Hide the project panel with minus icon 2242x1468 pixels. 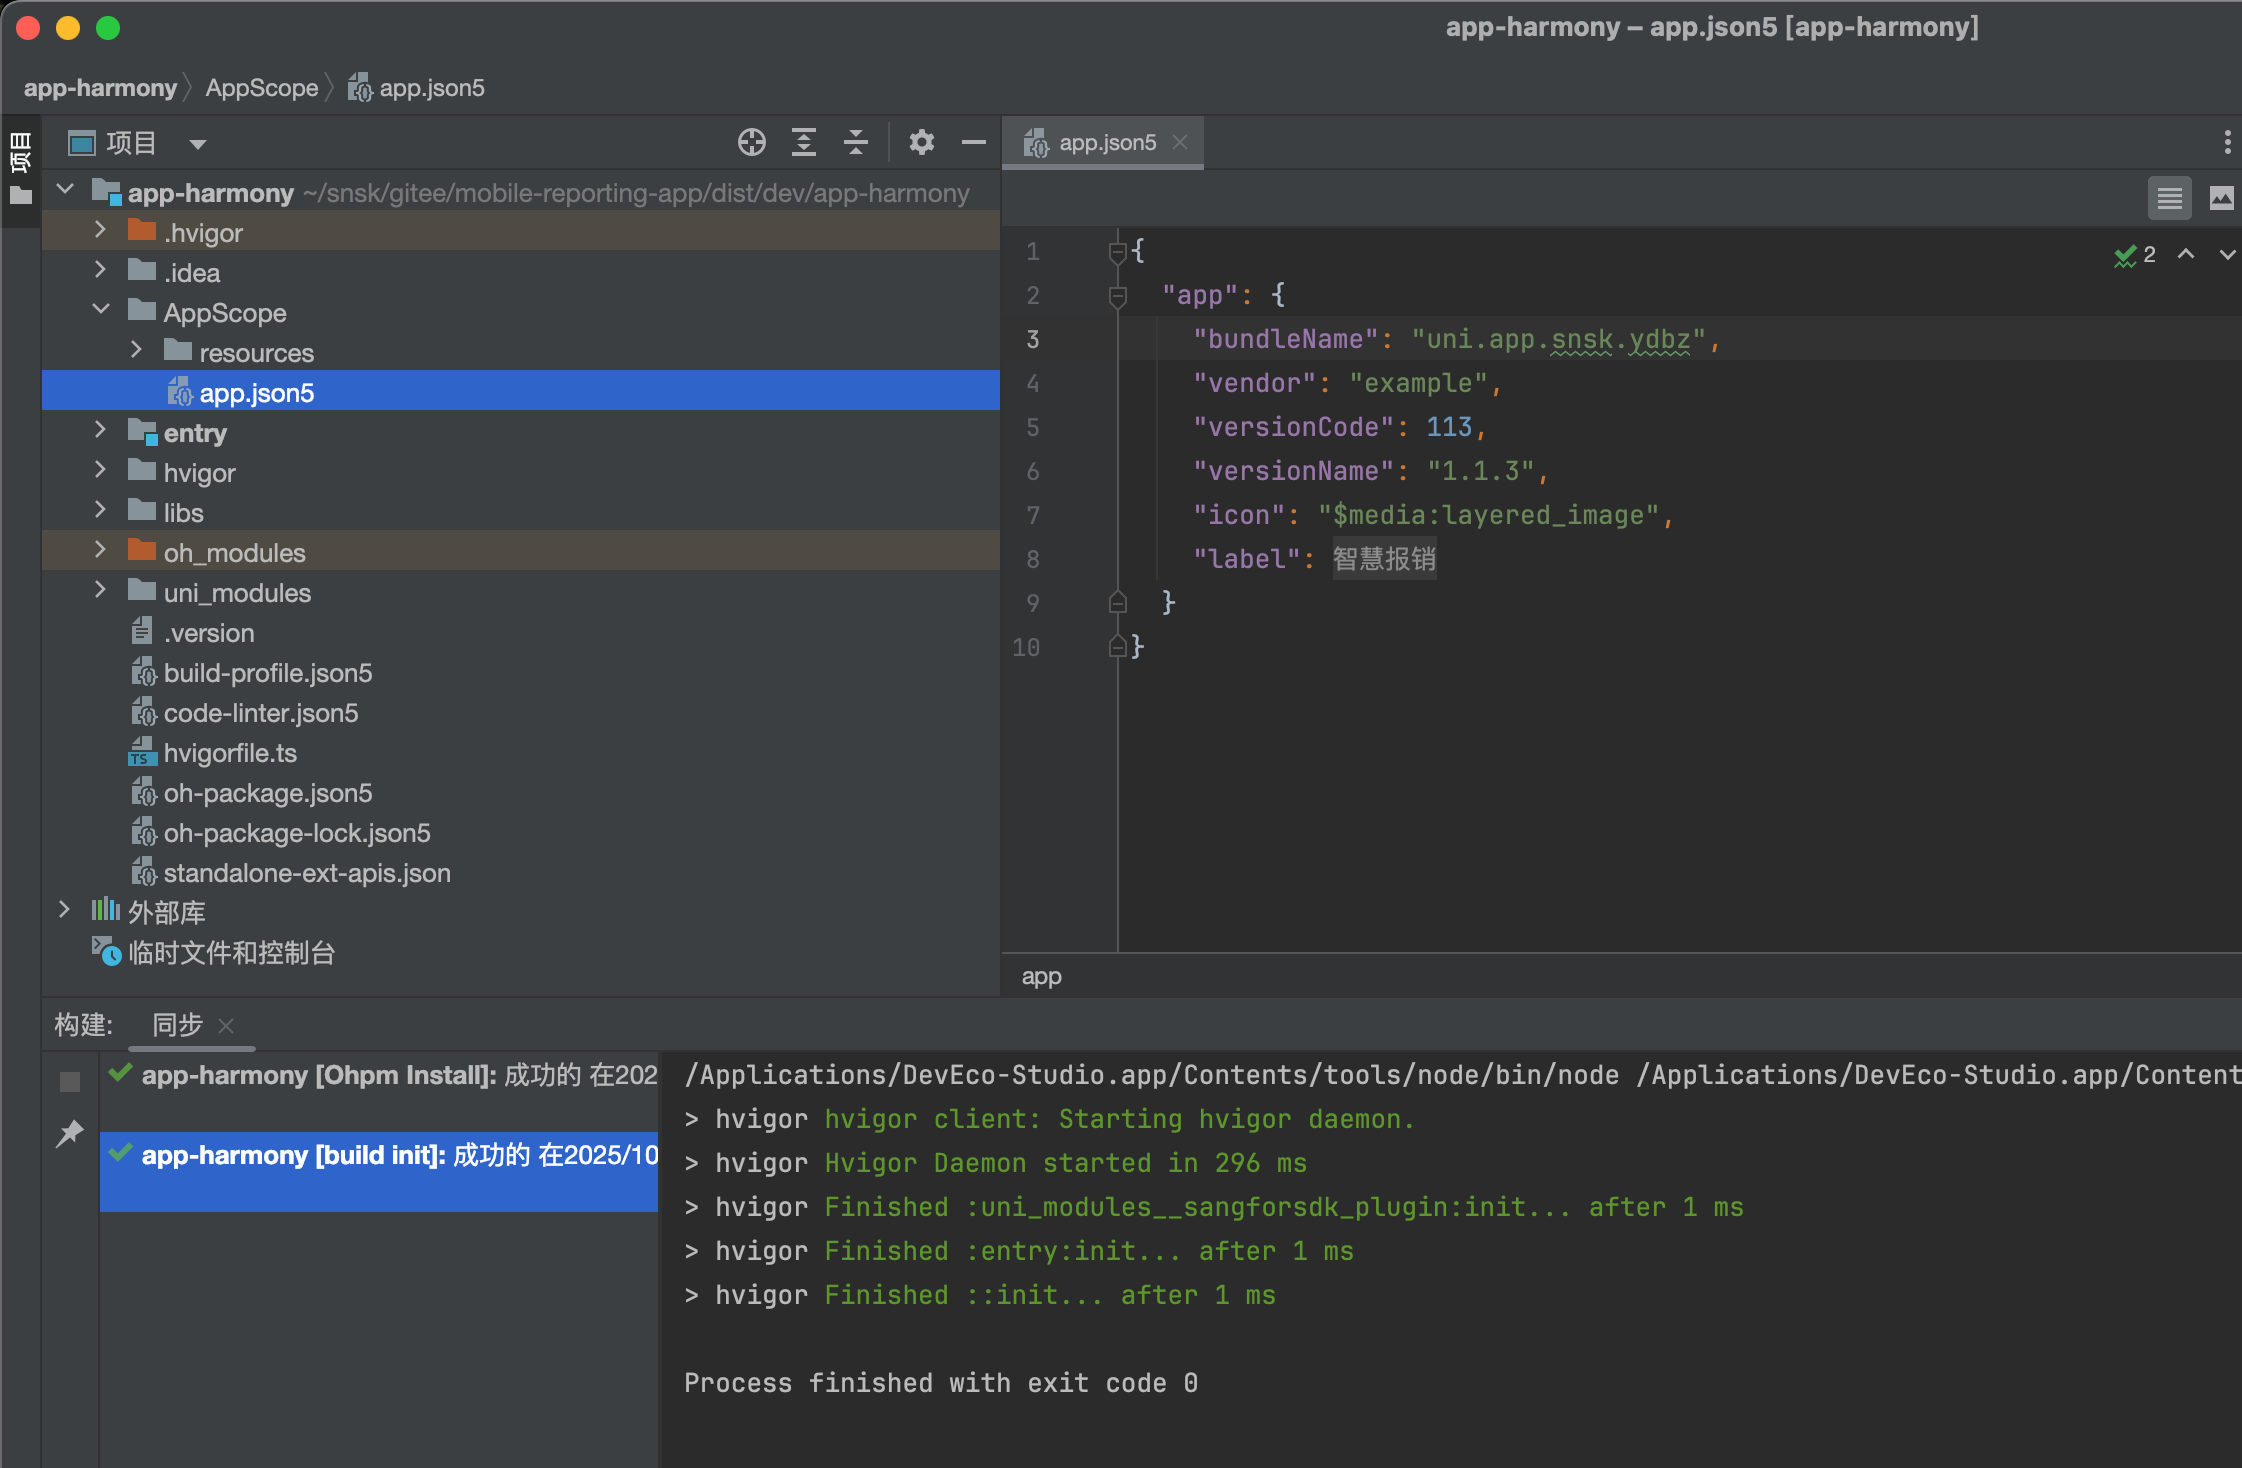click(x=973, y=143)
